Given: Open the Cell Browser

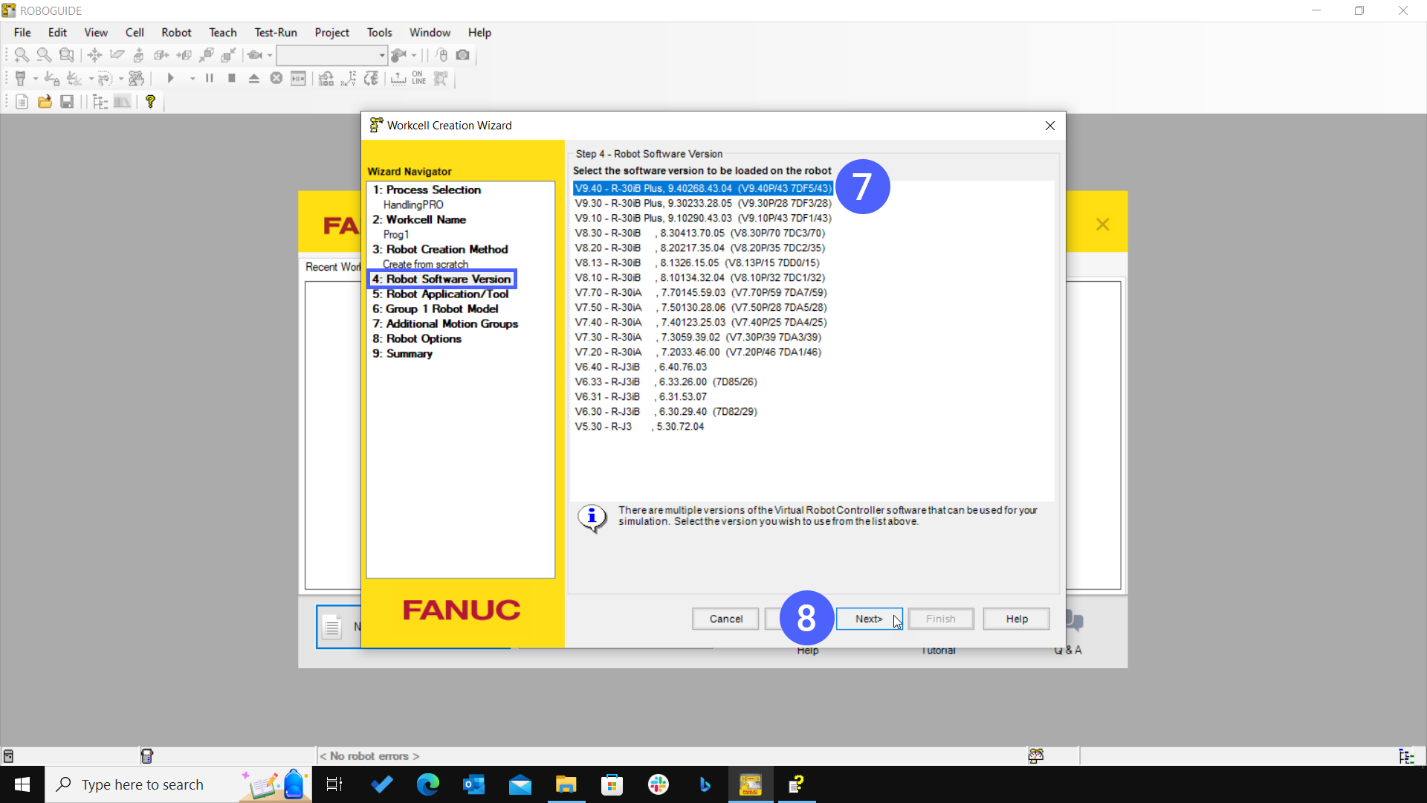Looking at the screenshot, I should 100,101.
